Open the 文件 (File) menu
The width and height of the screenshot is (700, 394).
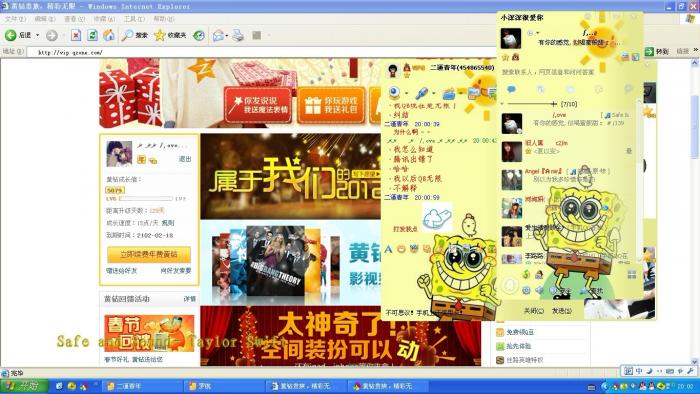(15, 19)
